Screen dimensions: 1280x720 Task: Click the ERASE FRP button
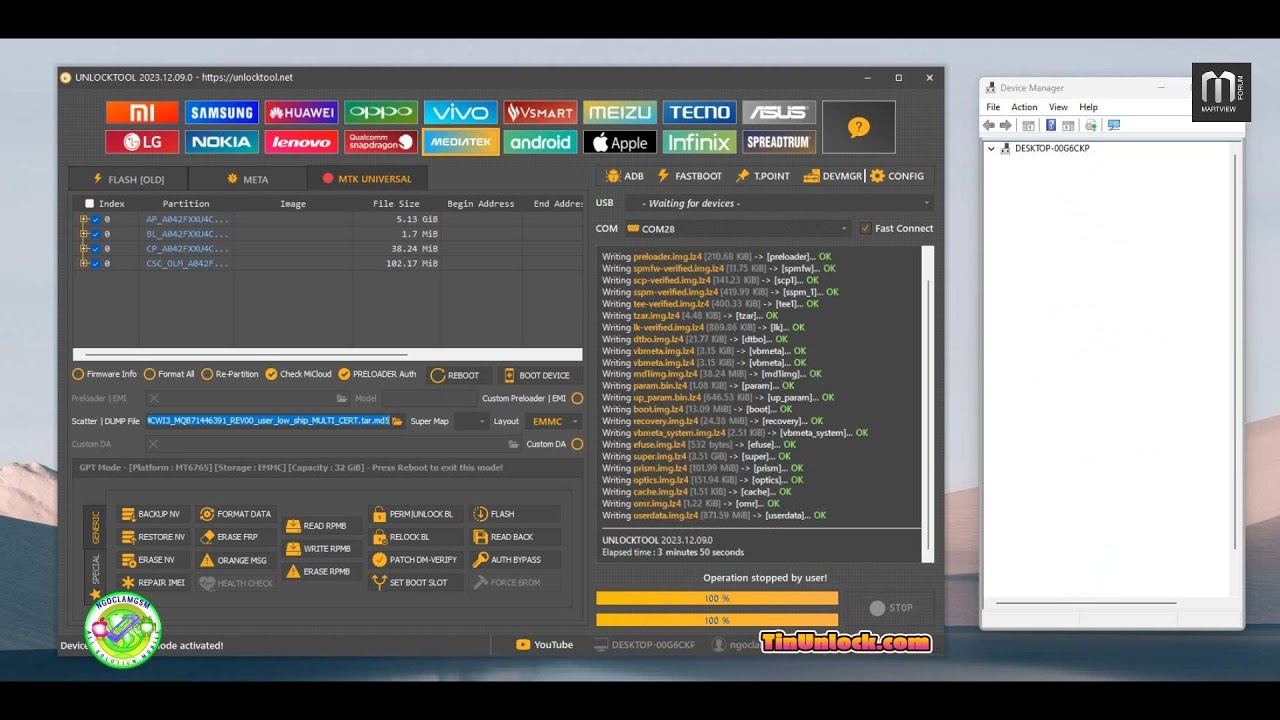coord(236,537)
